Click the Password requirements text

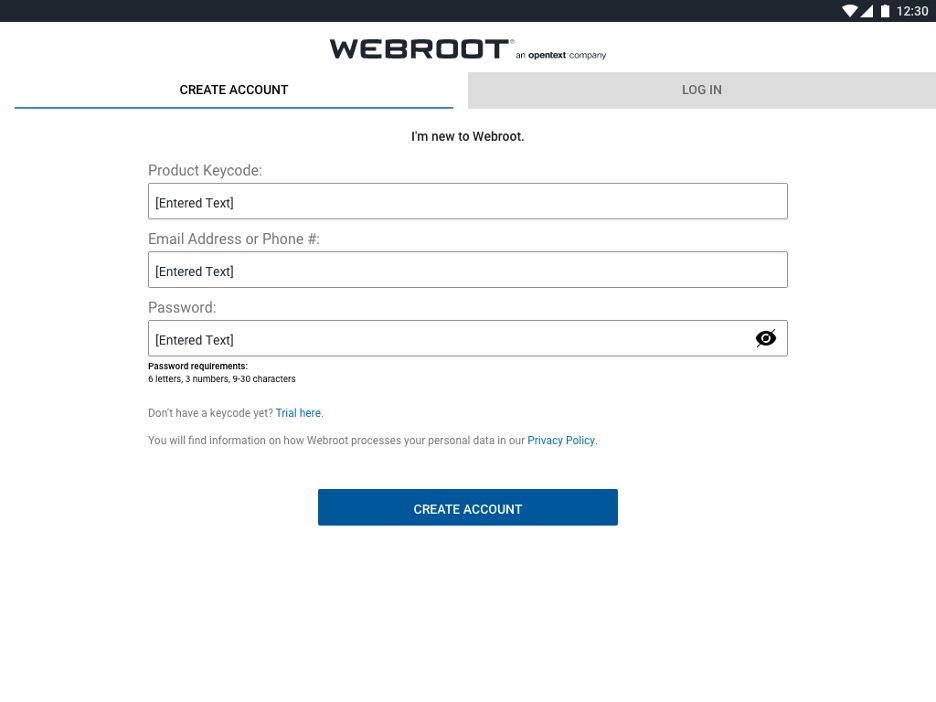pos(222,373)
